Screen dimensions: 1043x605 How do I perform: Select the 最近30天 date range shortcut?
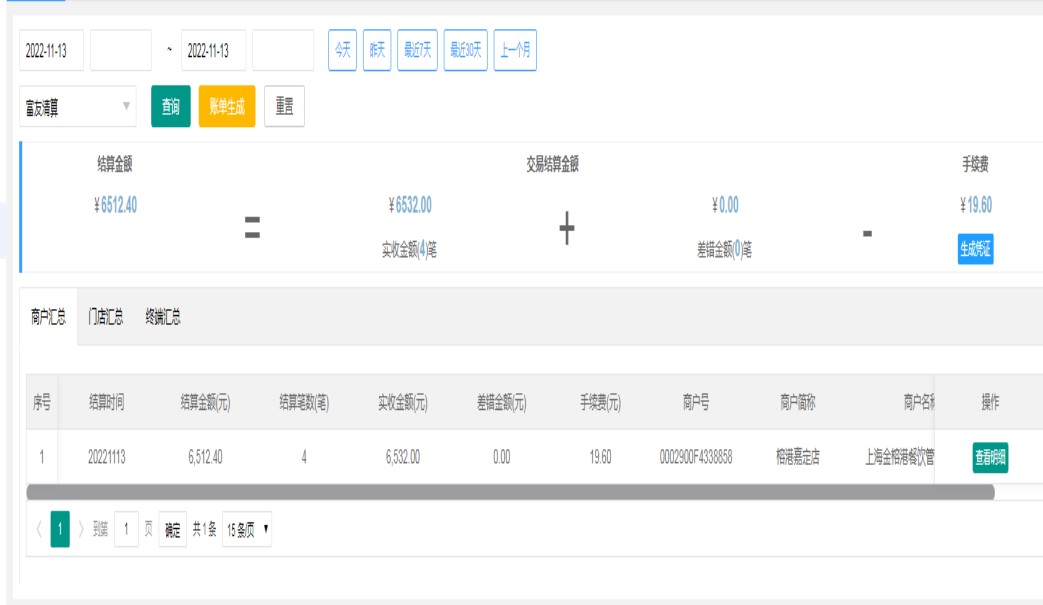pos(465,51)
